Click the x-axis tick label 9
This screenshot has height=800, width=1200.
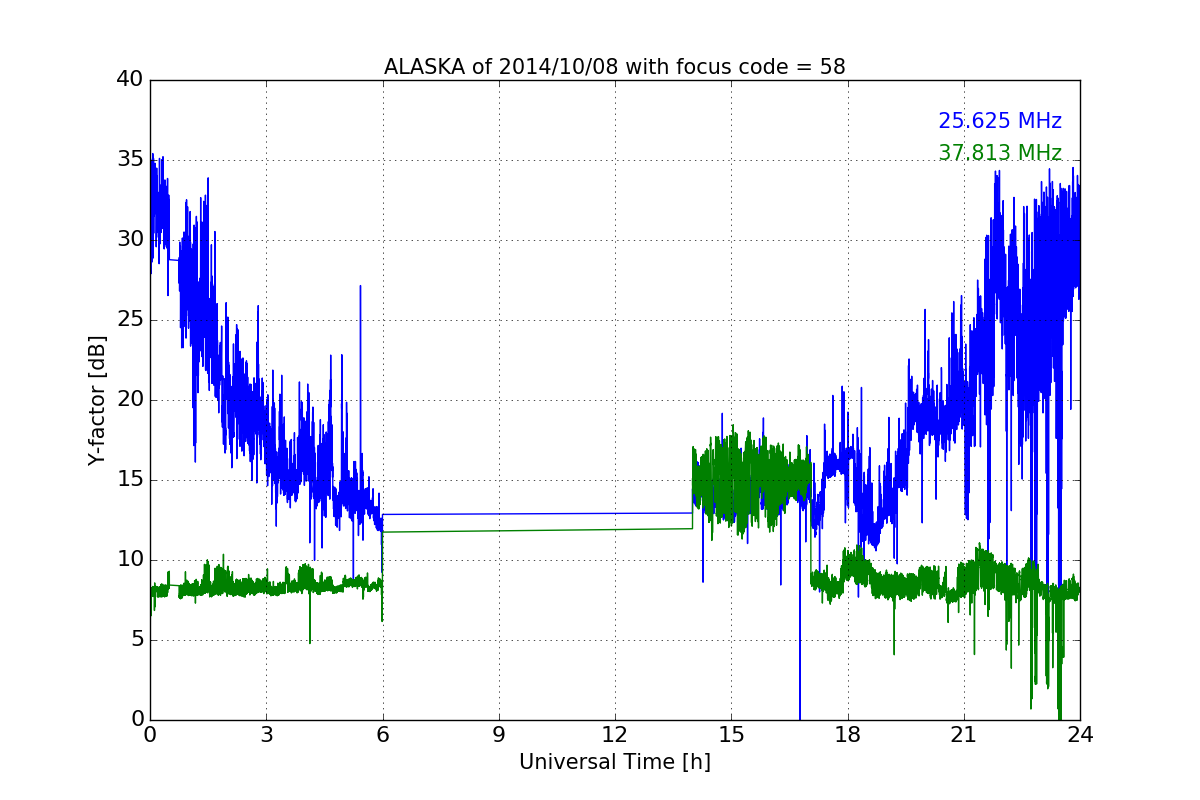click(498, 735)
